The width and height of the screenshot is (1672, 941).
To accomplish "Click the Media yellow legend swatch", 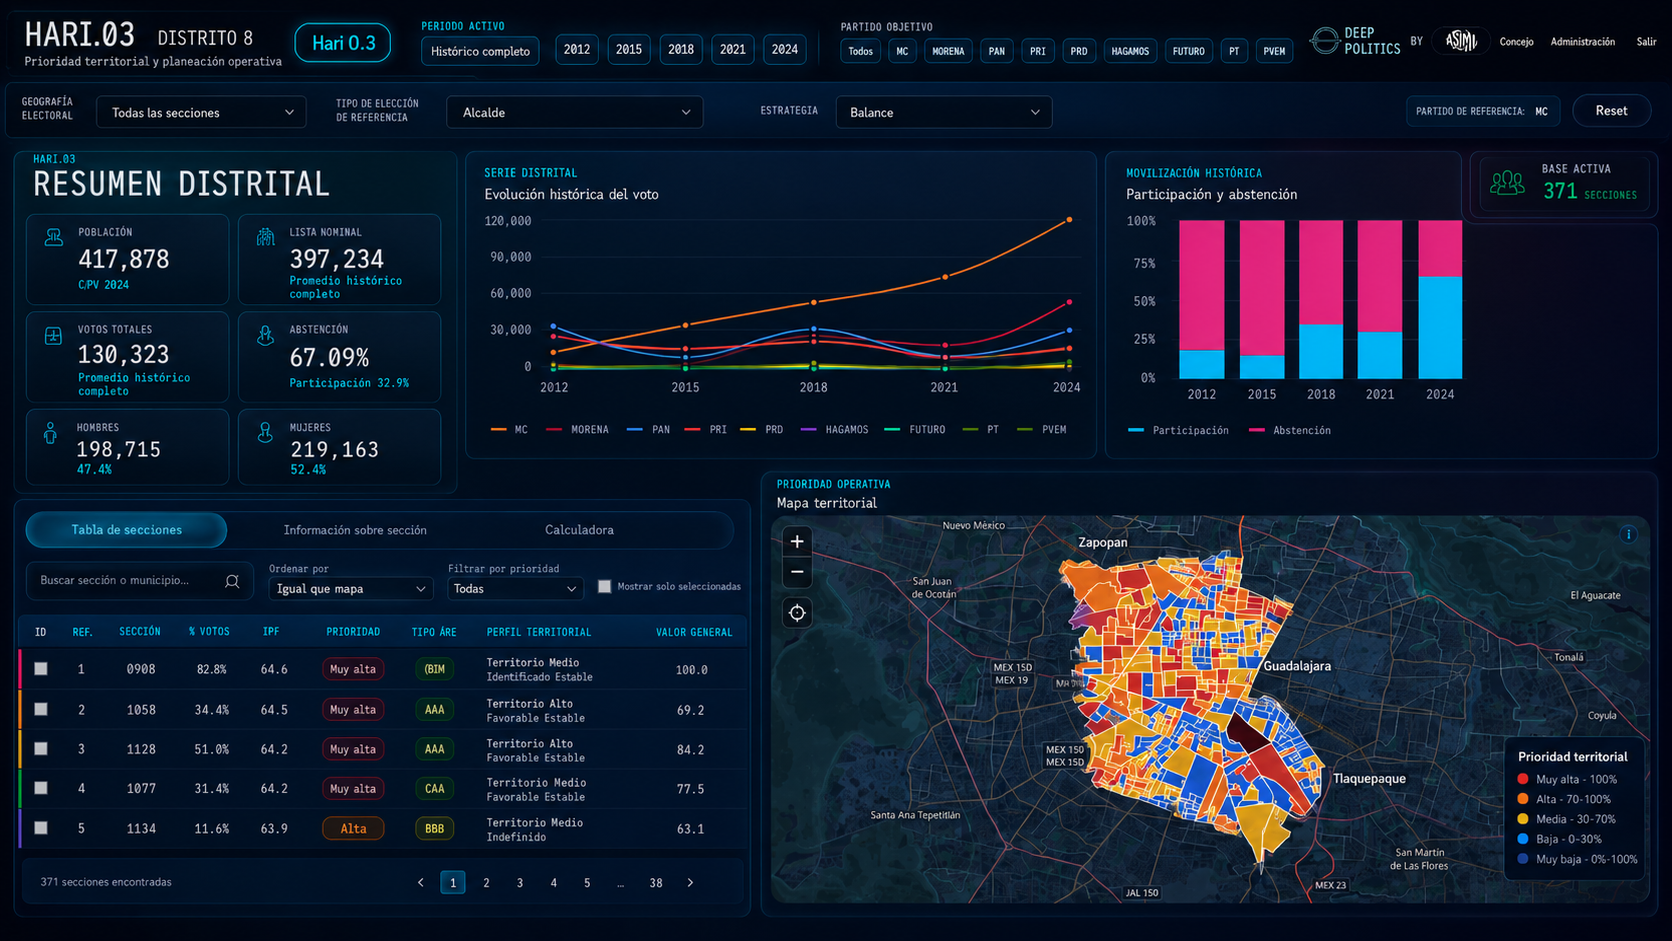I will click(1523, 819).
